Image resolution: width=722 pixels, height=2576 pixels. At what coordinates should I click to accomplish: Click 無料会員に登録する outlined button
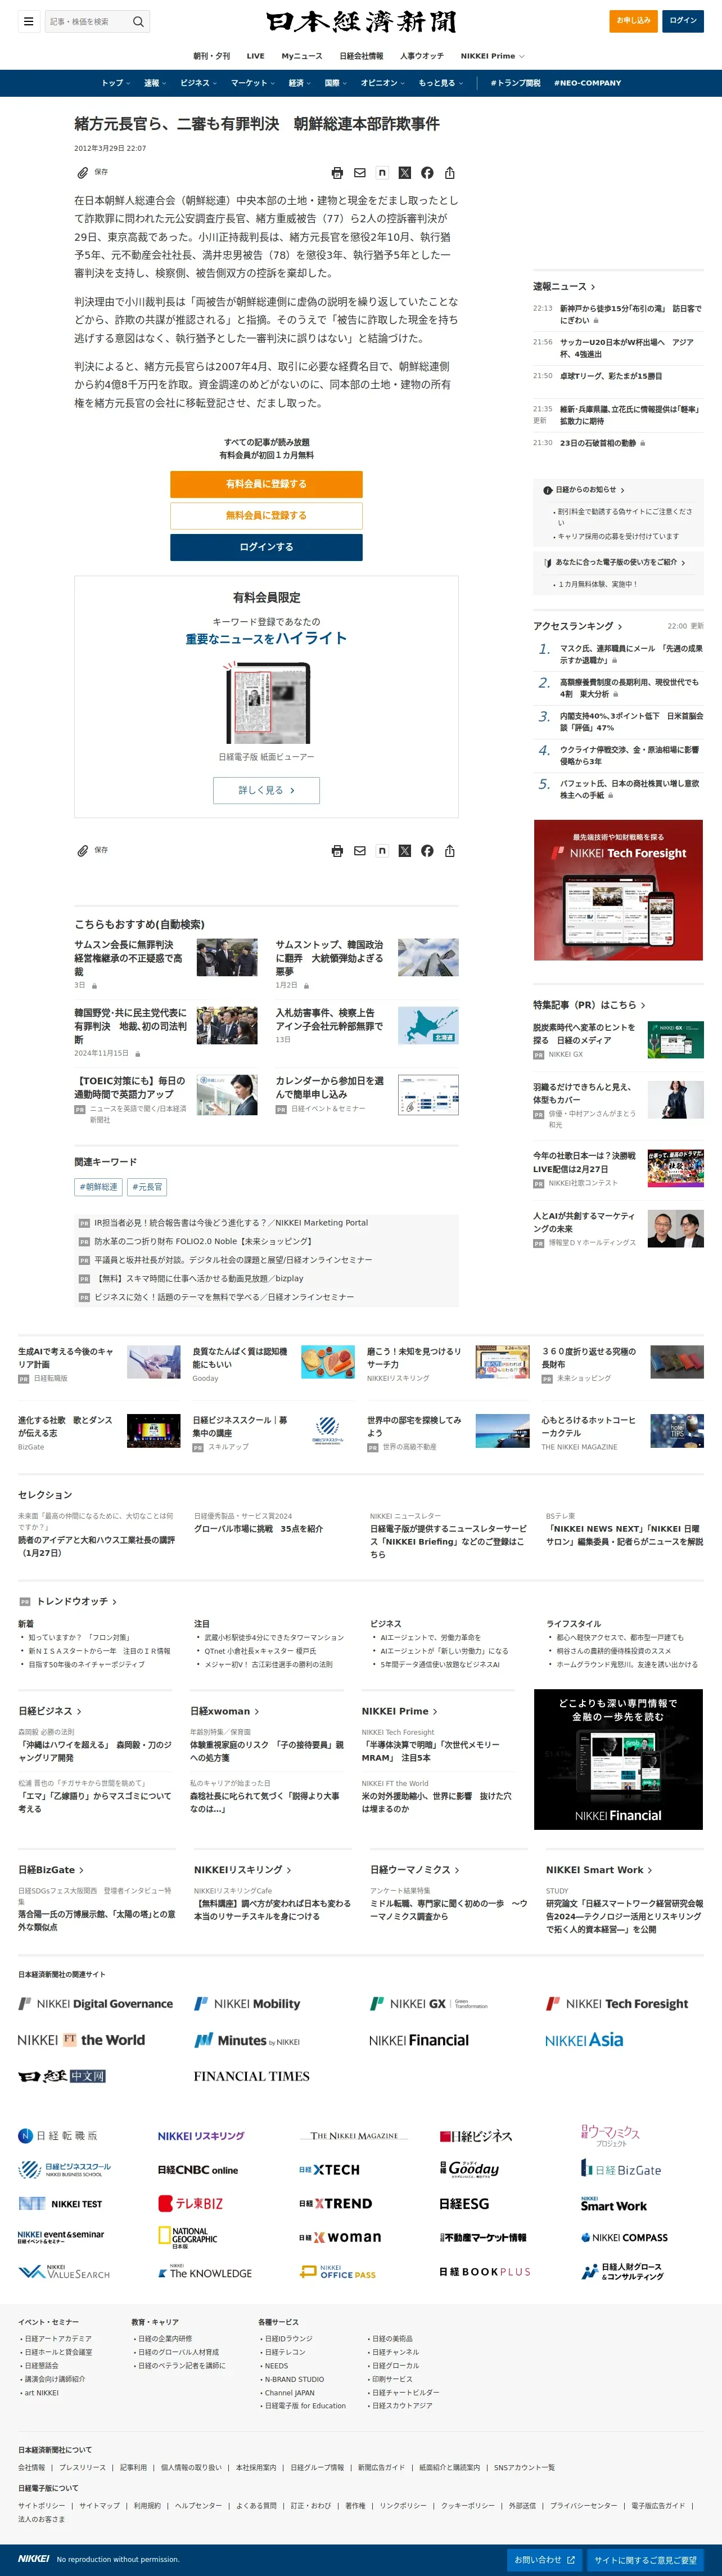pyautogui.click(x=266, y=515)
